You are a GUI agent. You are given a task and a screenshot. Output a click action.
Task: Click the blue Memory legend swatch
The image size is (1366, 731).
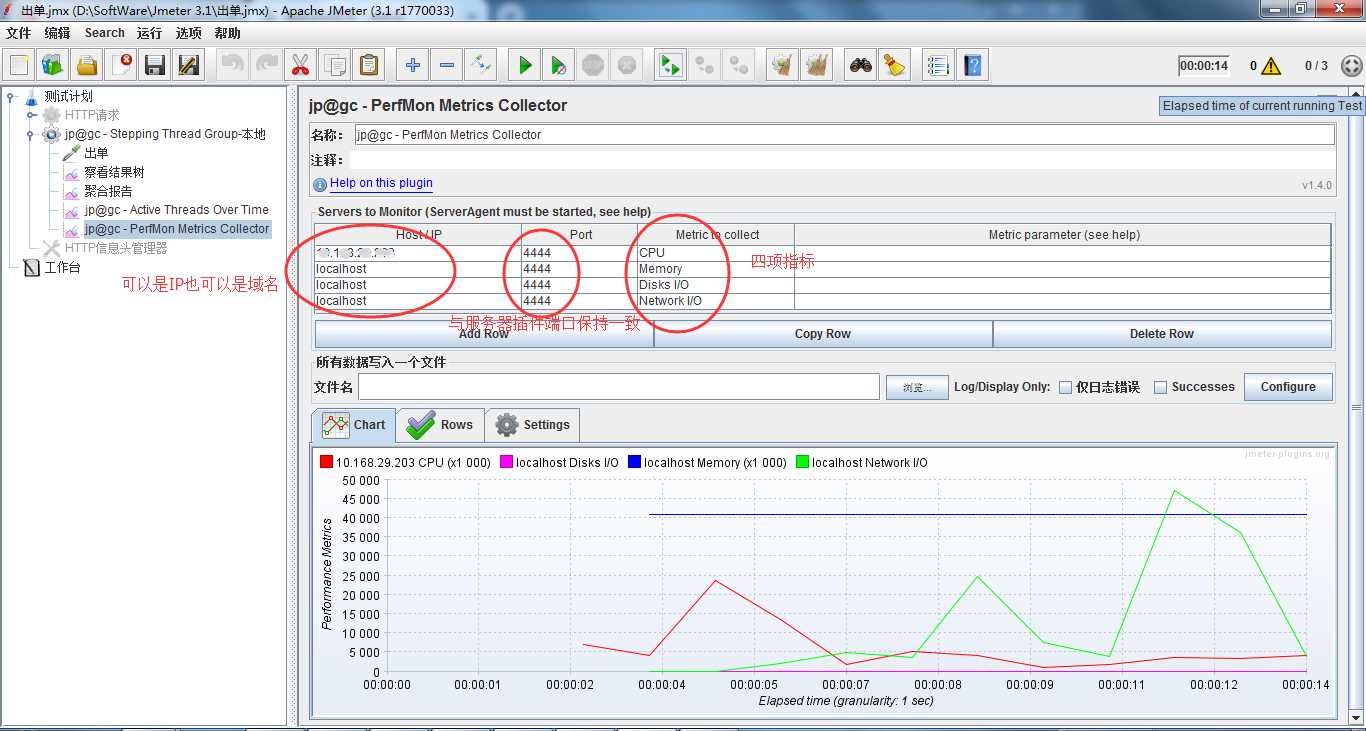(x=634, y=463)
